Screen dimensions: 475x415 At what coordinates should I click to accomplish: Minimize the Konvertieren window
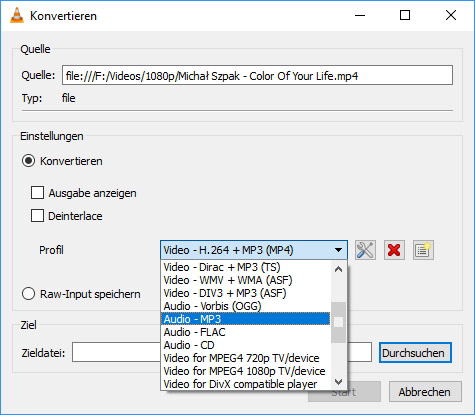(360, 15)
